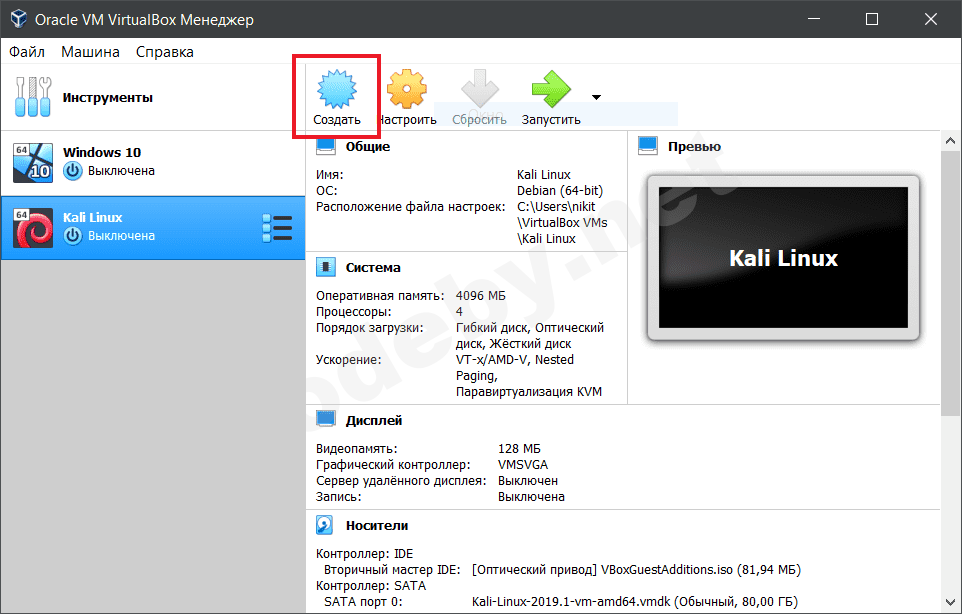
Task: Click the Система chip icon
Action: [326, 267]
